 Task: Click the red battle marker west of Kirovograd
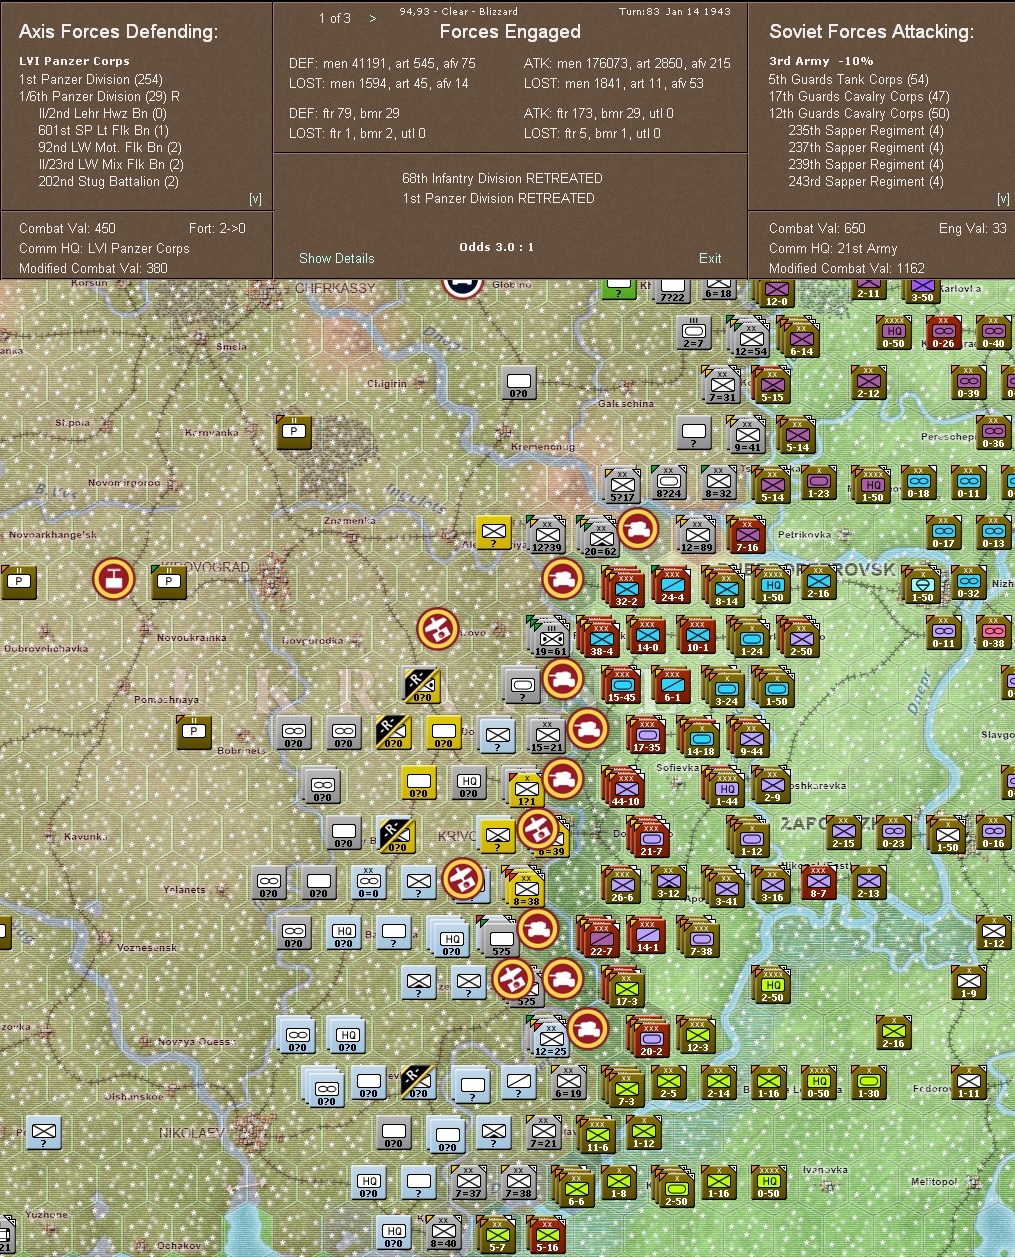113,578
